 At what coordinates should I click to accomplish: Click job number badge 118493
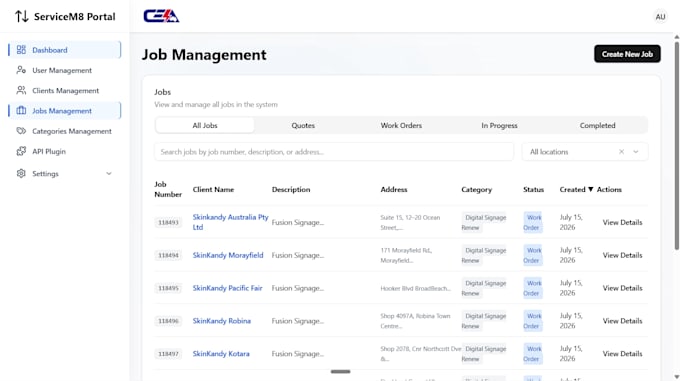[168, 222]
